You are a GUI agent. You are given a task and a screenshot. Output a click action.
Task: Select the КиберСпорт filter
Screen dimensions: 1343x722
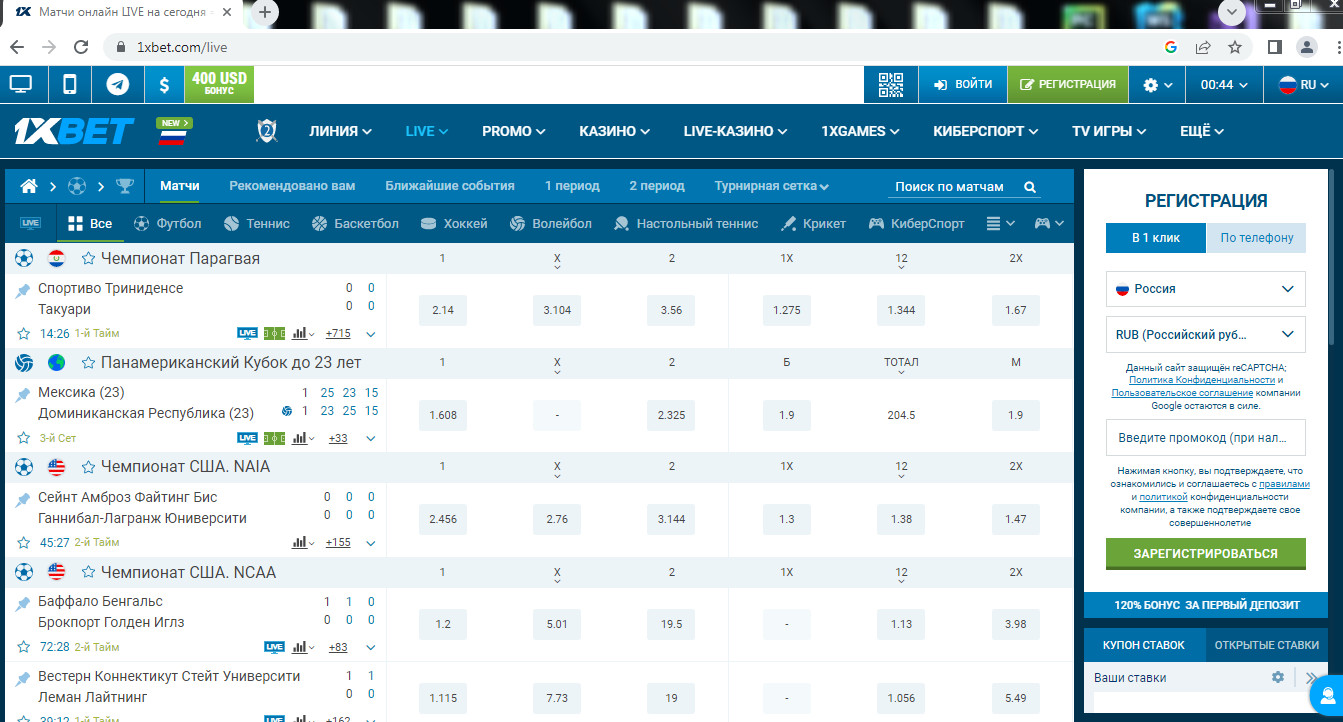[x=916, y=224]
